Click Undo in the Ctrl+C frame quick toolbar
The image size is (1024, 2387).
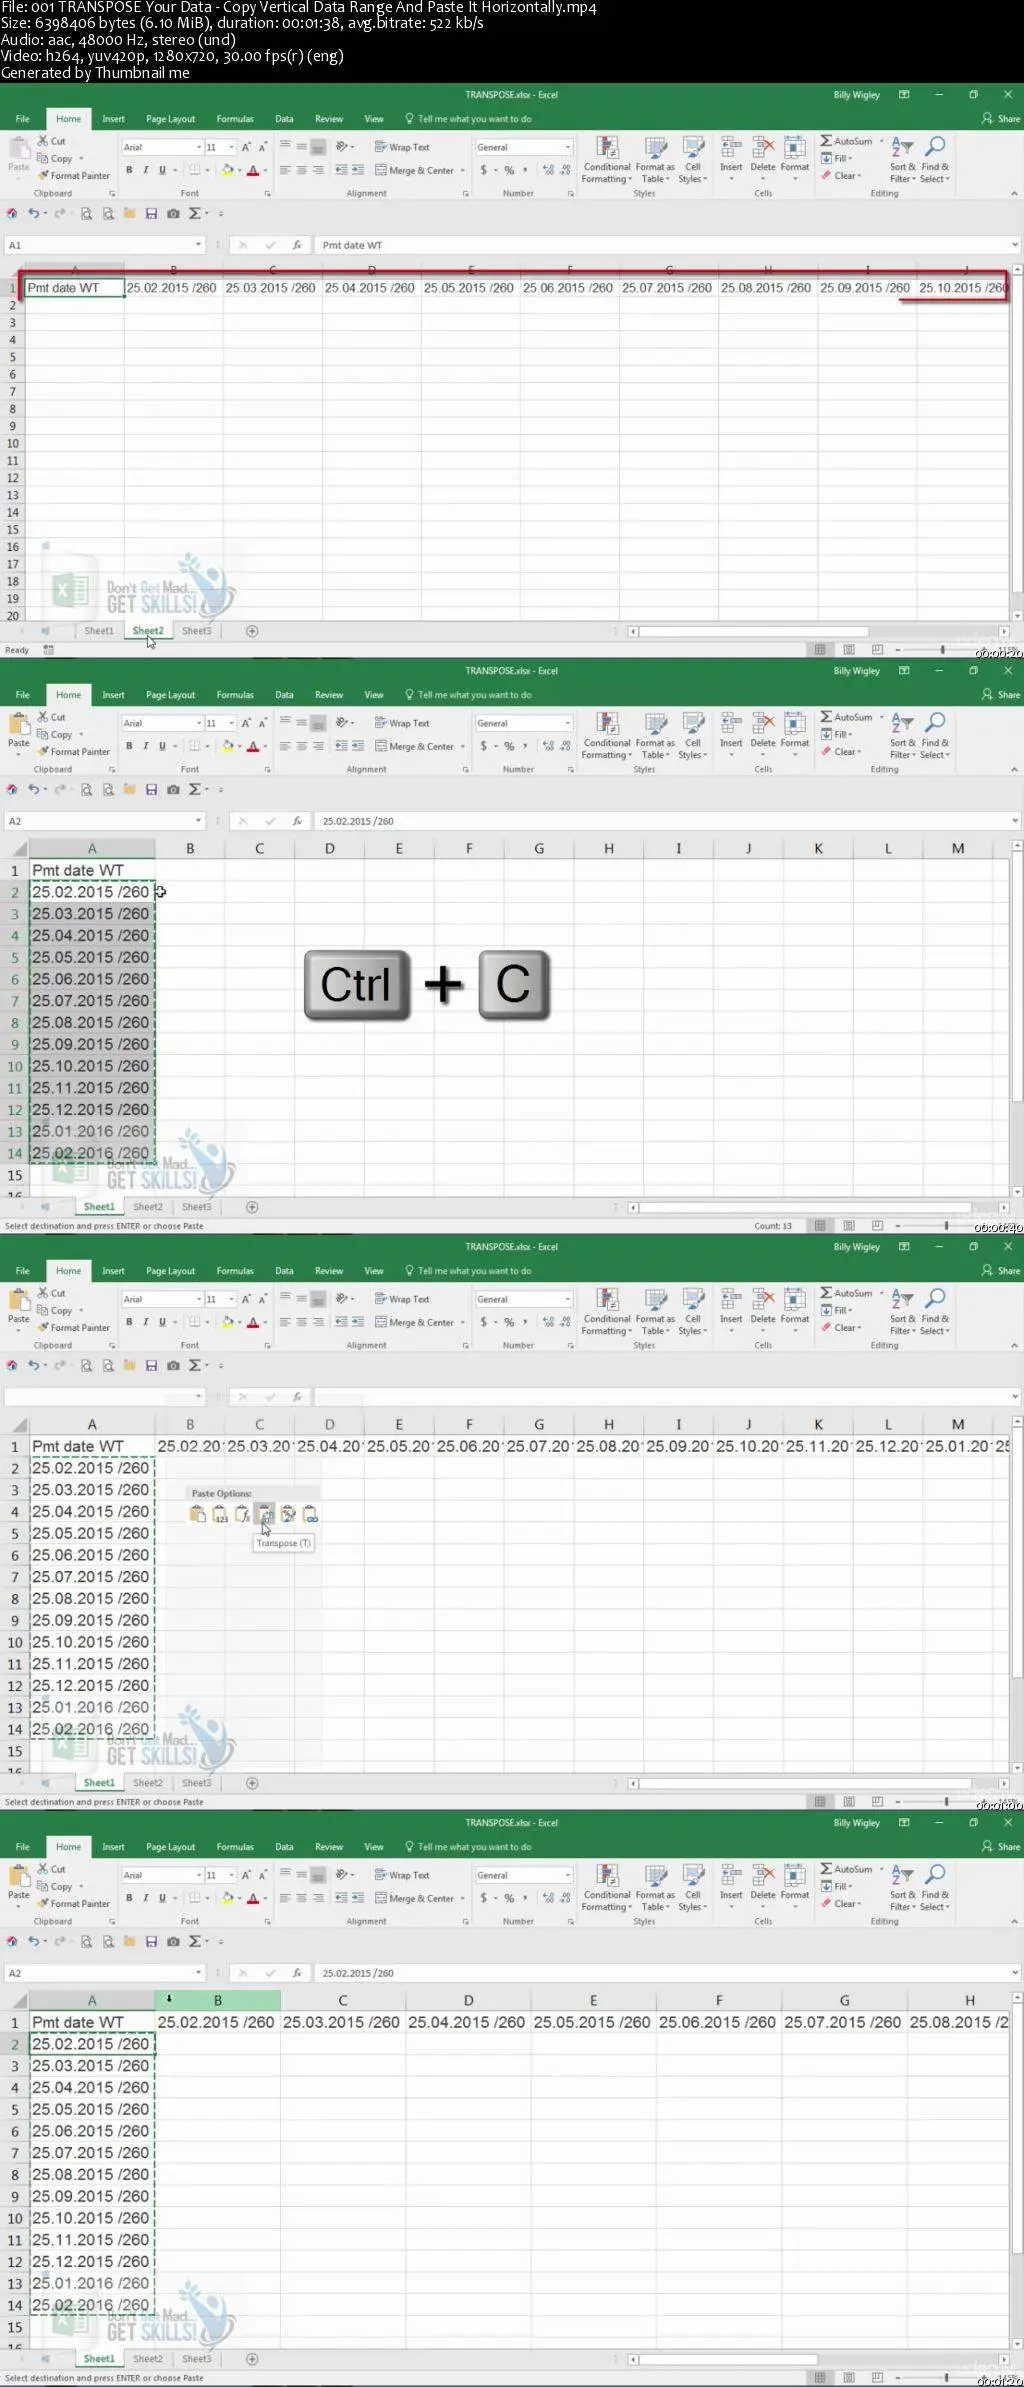click(34, 789)
